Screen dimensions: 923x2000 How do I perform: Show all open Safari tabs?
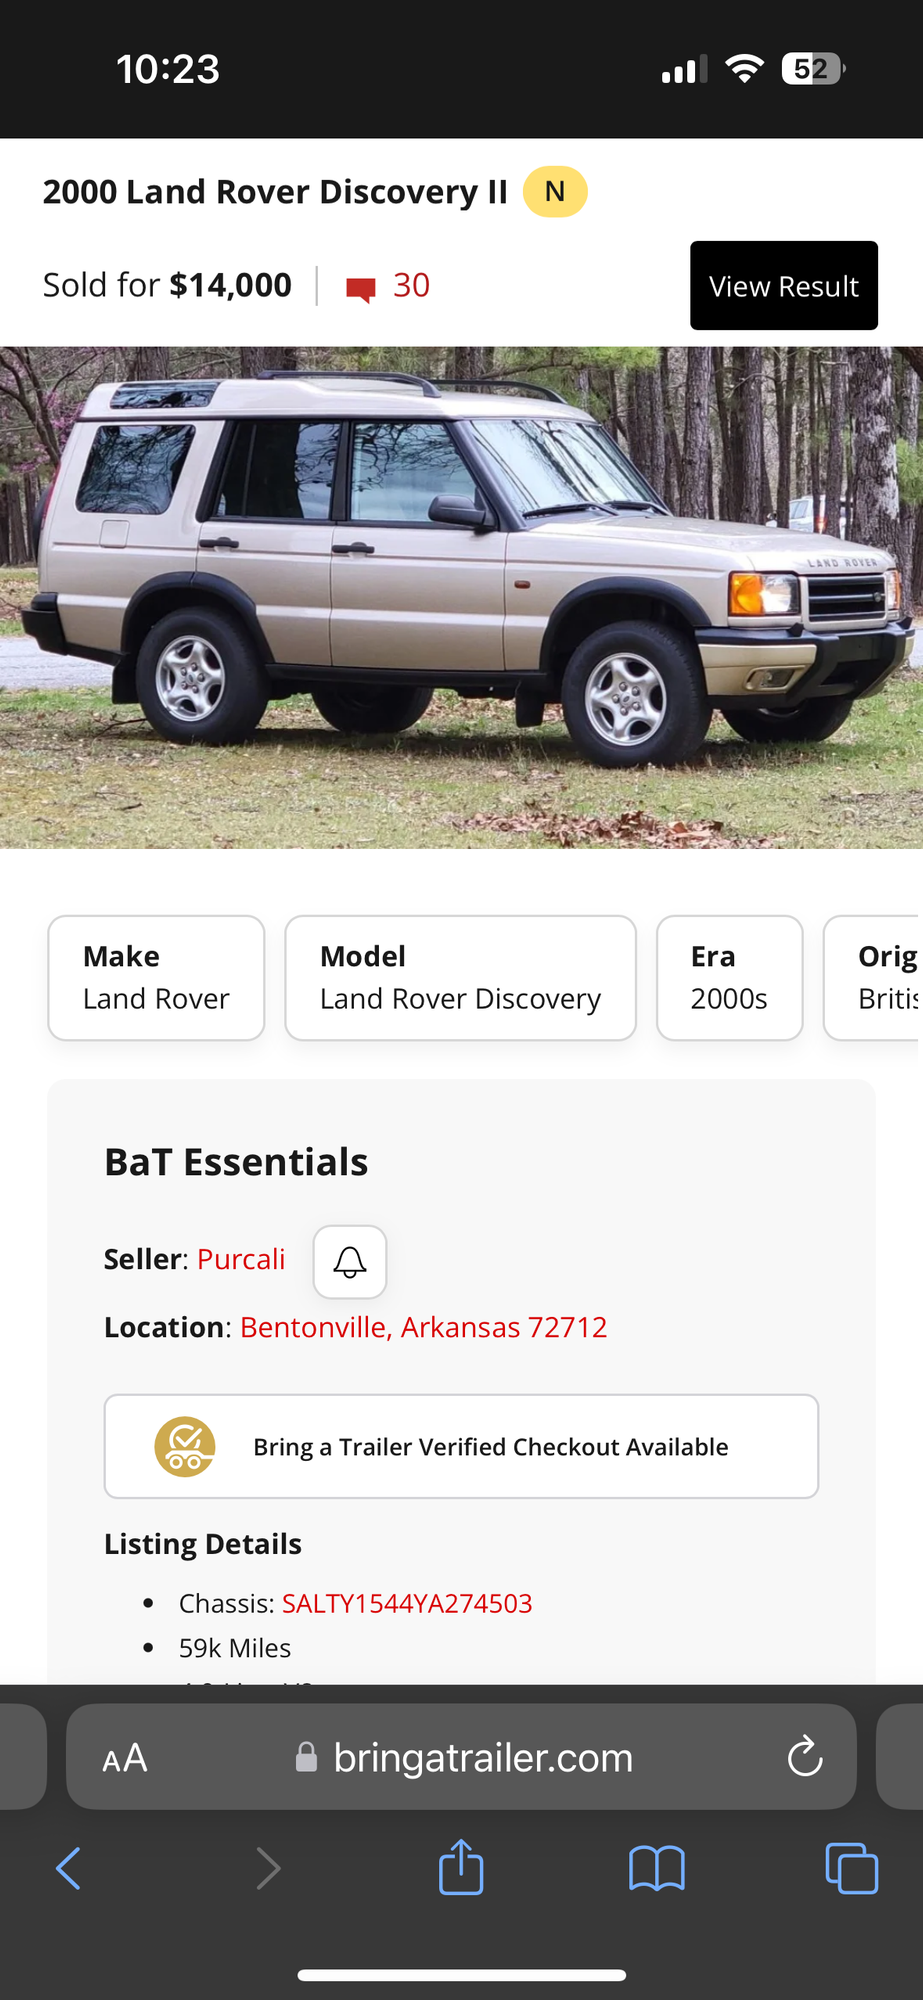pos(851,1868)
